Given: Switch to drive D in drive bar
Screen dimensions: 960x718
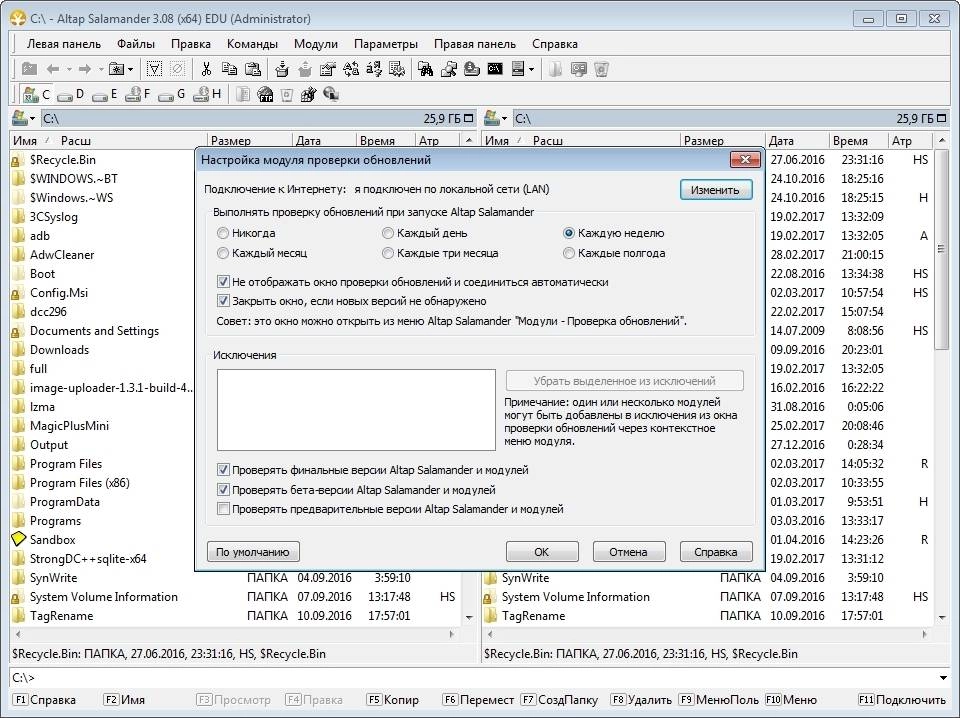Looking at the screenshot, I should (70, 94).
